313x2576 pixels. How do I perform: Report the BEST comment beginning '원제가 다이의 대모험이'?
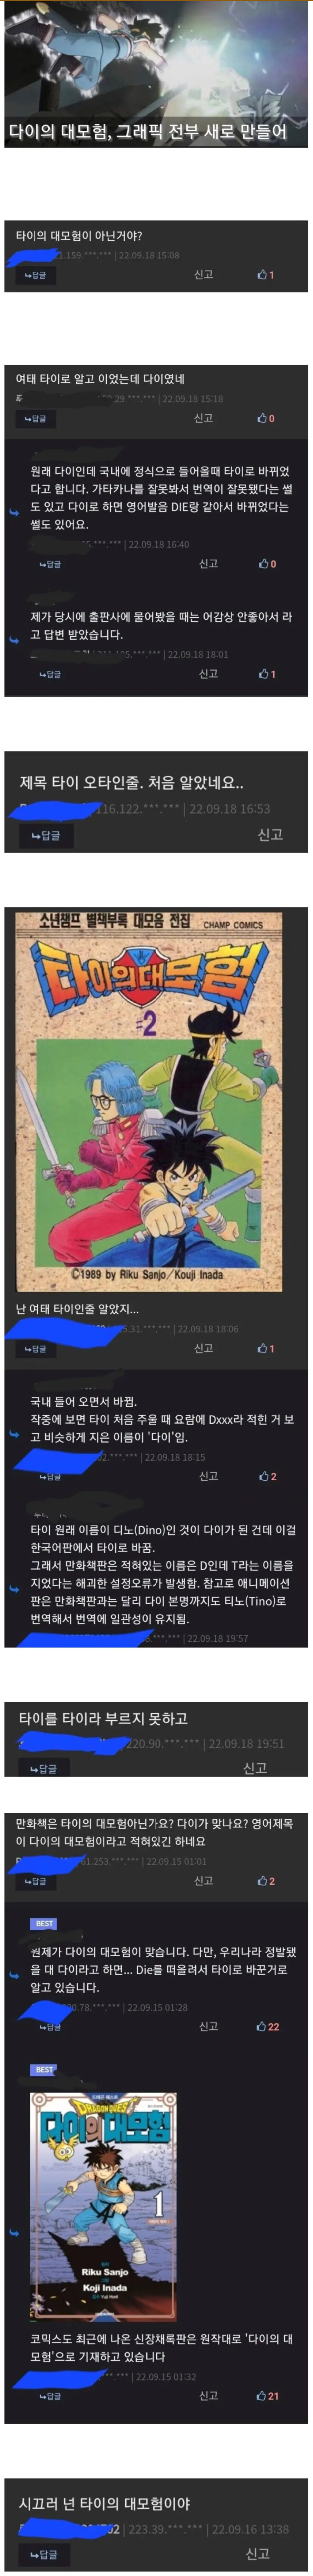point(208,2027)
